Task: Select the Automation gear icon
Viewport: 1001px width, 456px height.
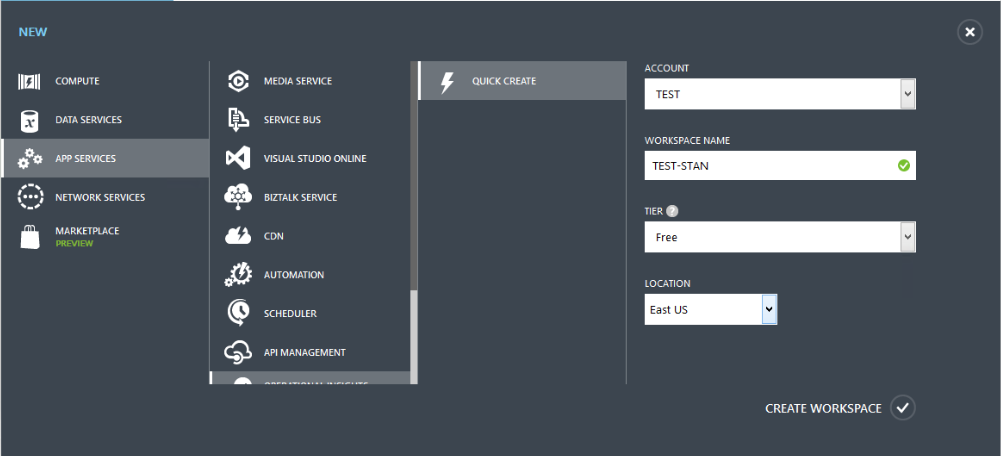Action: tap(238, 275)
